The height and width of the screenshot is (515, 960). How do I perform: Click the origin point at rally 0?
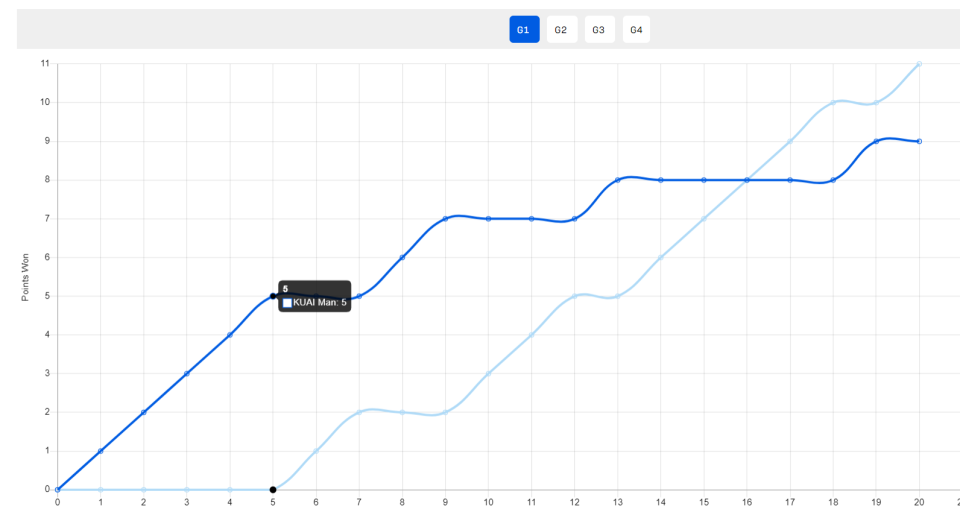(58, 490)
